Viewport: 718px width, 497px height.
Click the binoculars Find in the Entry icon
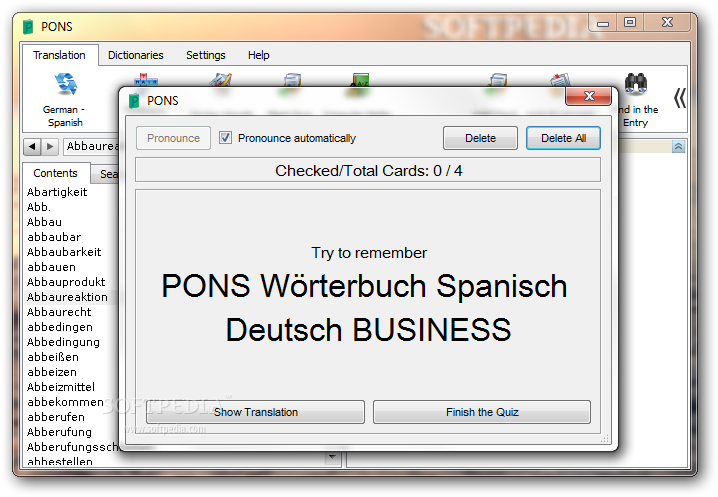636,83
